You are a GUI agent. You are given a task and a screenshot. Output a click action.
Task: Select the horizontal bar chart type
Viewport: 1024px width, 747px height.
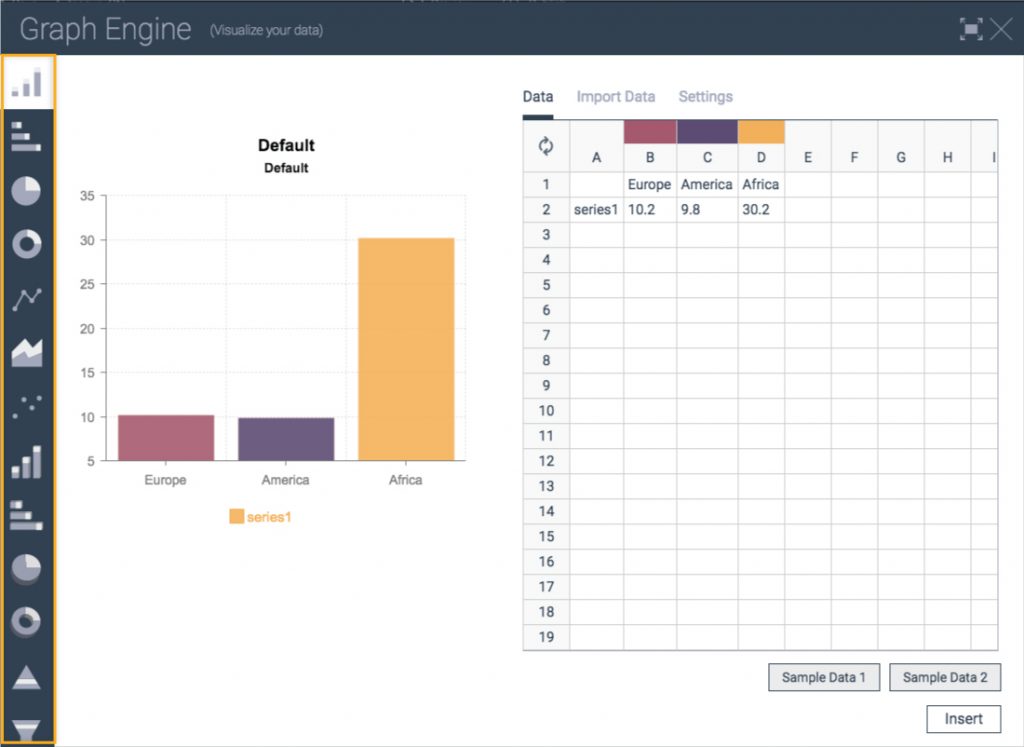[27, 137]
